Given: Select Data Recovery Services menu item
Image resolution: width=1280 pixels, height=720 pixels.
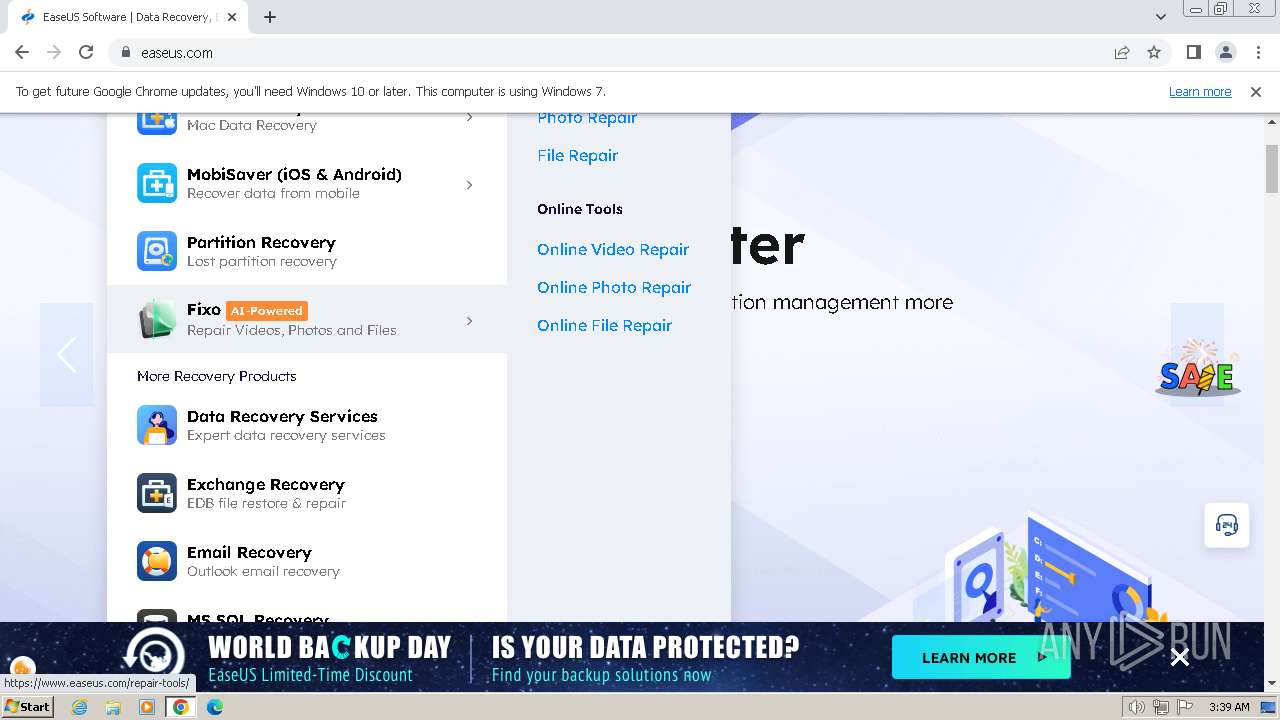Looking at the screenshot, I should (x=307, y=425).
